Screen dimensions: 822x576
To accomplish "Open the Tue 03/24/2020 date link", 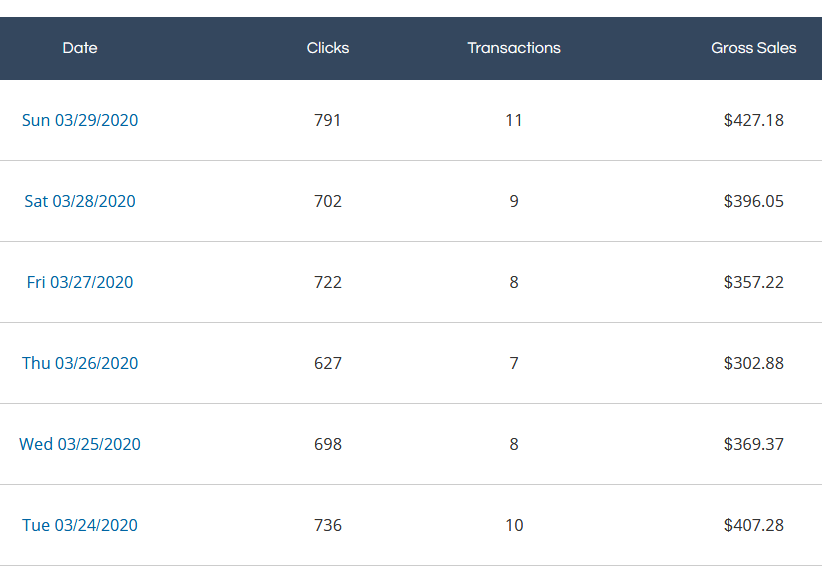I will pos(80,525).
